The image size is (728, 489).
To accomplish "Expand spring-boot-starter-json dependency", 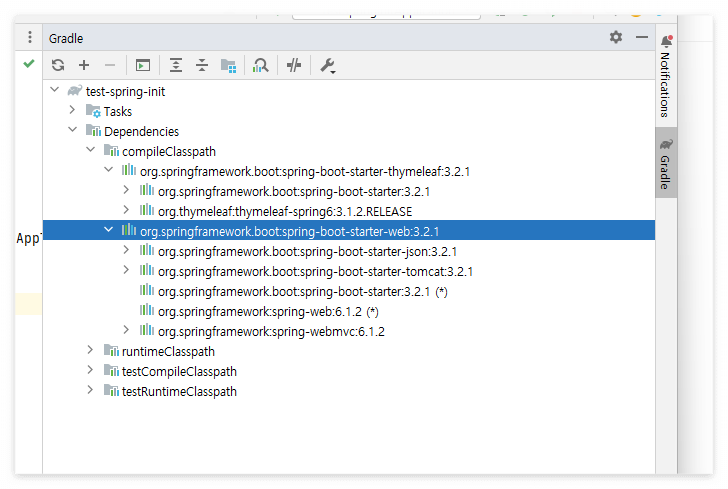I will point(126,249).
